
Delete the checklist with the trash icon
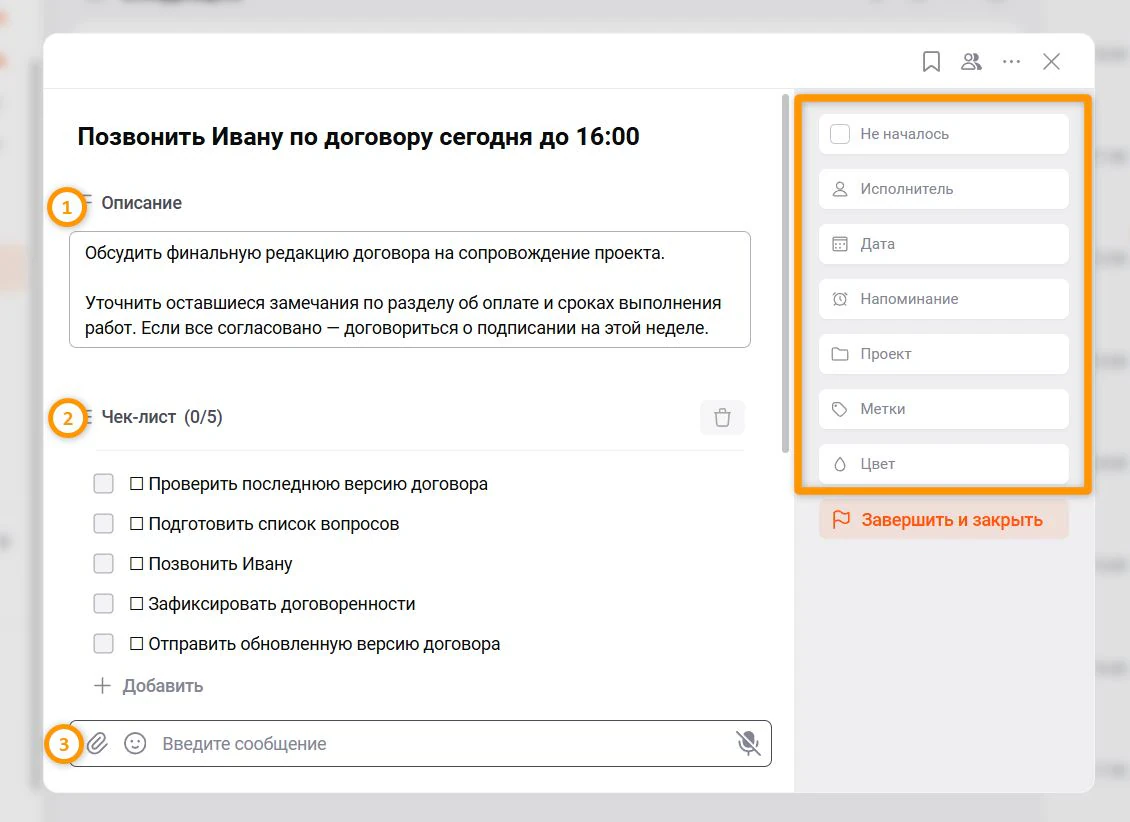(722, 417)
